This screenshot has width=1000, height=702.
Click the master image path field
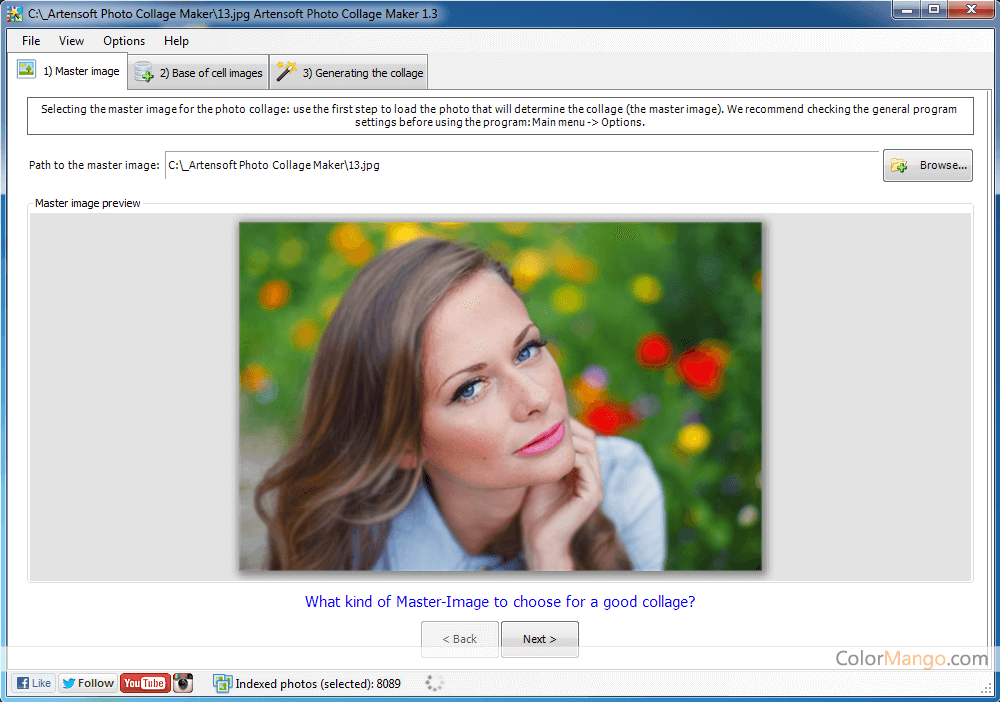[520, 165]
